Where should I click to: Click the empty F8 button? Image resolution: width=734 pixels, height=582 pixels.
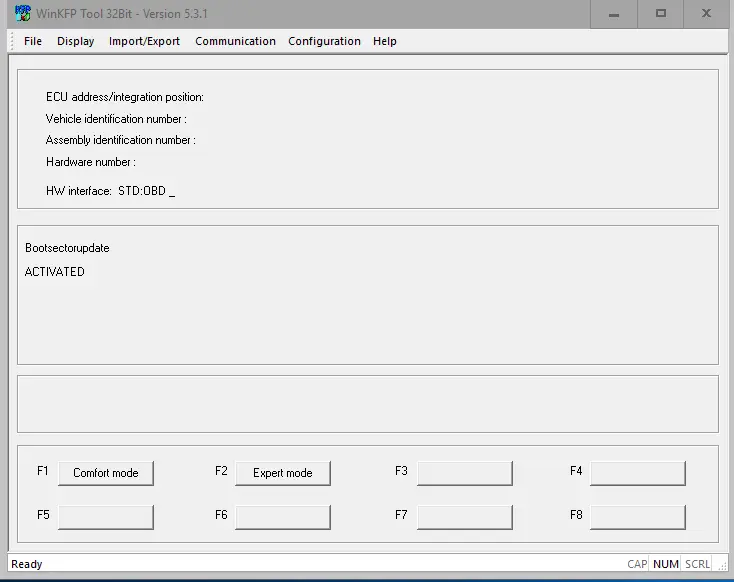[x=638, y=517]
